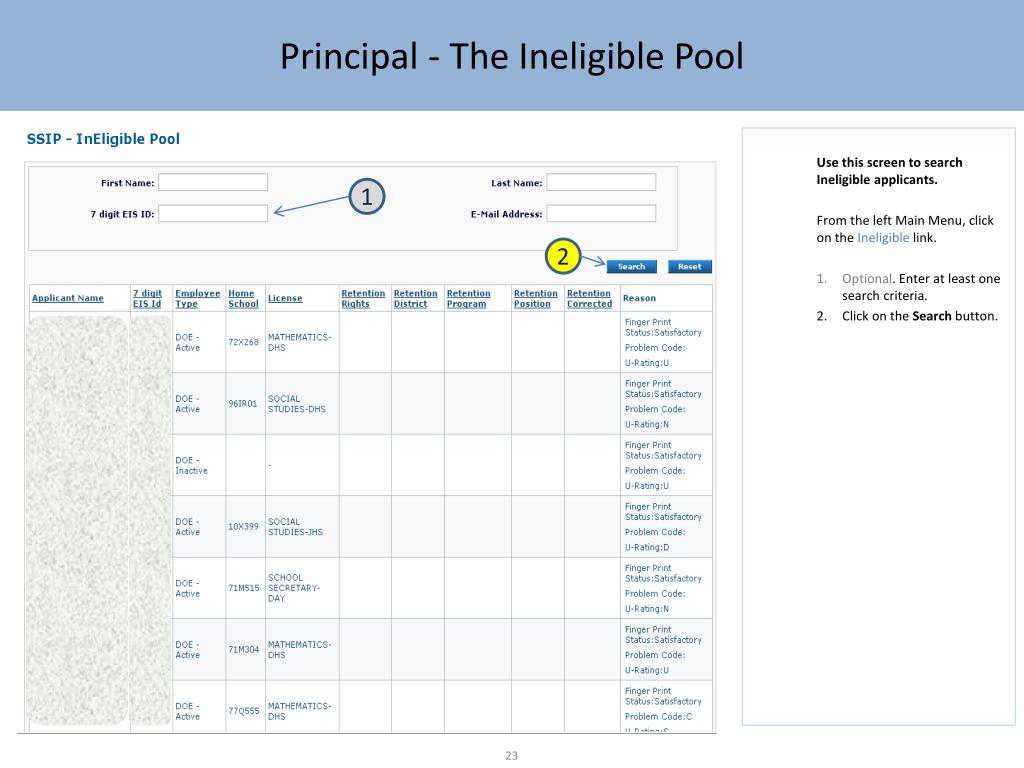This screenshot has height=768, width=1024.
Task: Sort by Retention Program header
Action: 468,298
